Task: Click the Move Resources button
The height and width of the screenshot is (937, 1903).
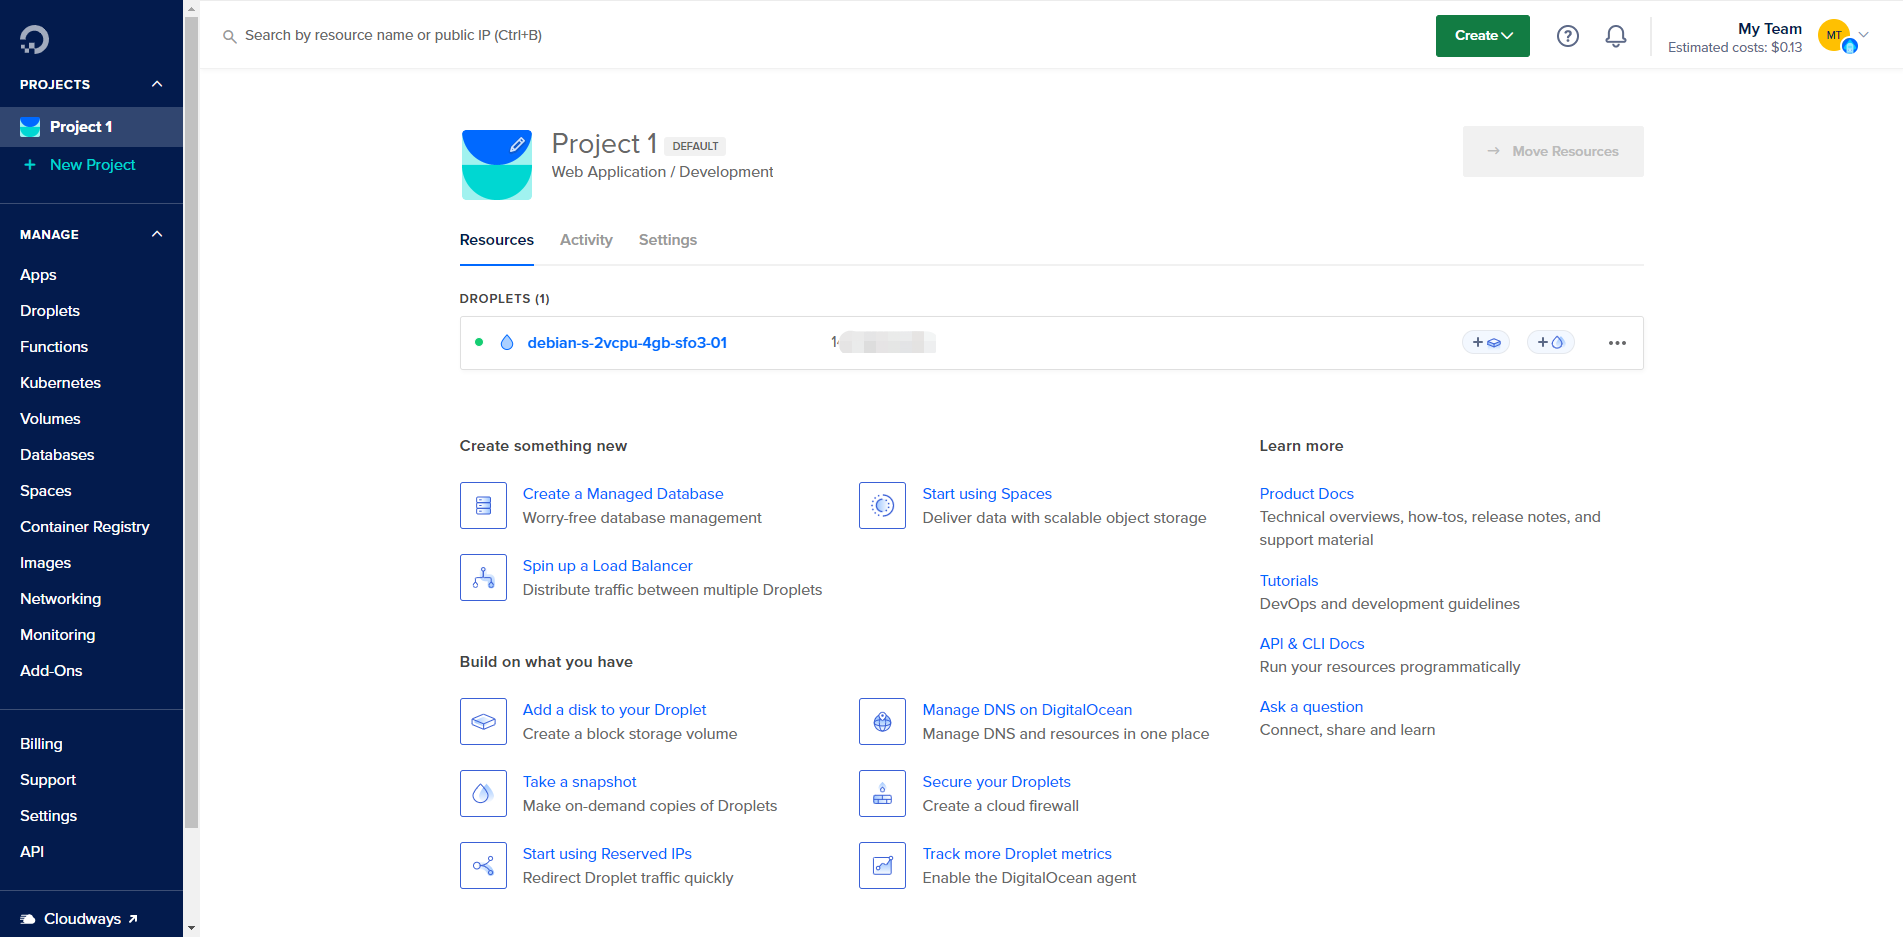Action: point(1552,151)
